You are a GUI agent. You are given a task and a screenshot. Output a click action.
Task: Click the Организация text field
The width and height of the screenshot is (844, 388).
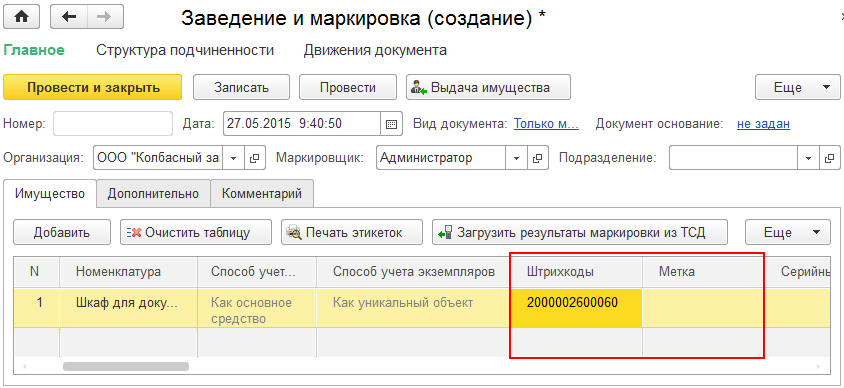(158, 158)
